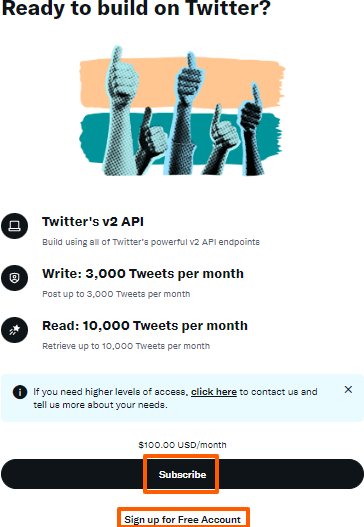Click 'Post up to 3,000 Tweets' description
The width and height of the screenshot is (364, 527).
point(116,294)
